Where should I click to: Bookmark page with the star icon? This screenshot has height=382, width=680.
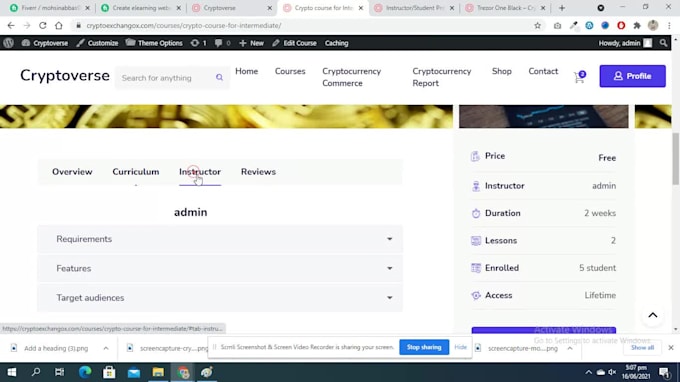(x=538, y=26)
